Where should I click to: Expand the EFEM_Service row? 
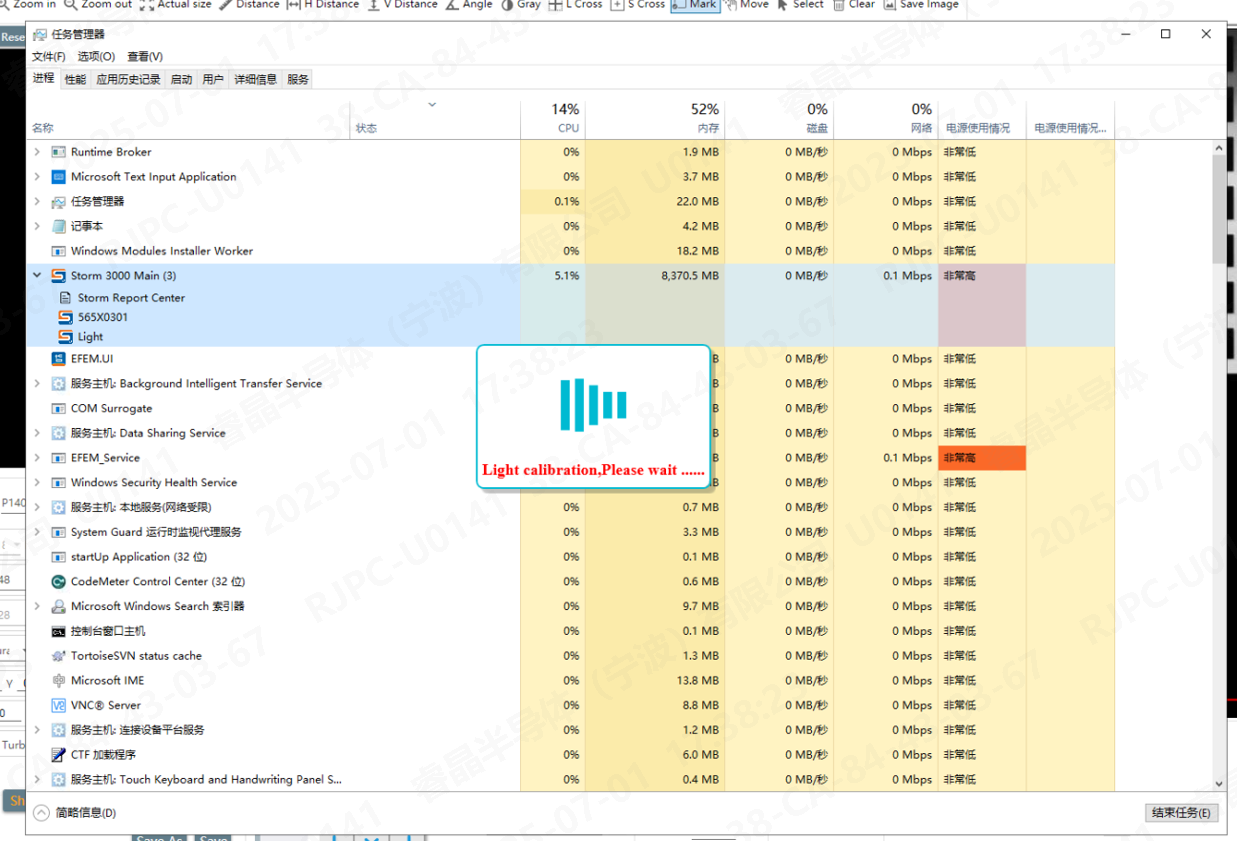(x=37, y=458)
